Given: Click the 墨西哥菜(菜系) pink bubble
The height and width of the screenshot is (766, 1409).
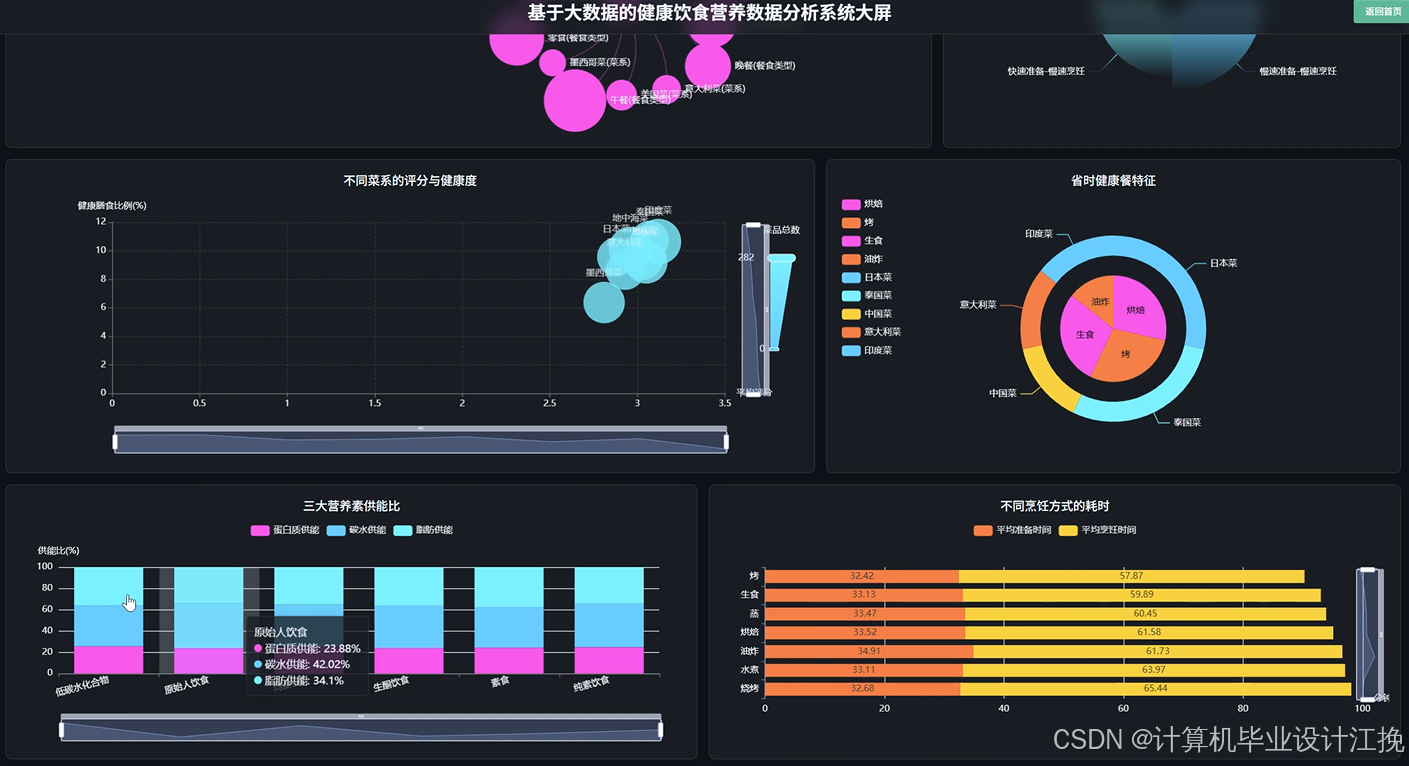Looking at the screenshot, I should pyautogui.click(x=553, y=63).
